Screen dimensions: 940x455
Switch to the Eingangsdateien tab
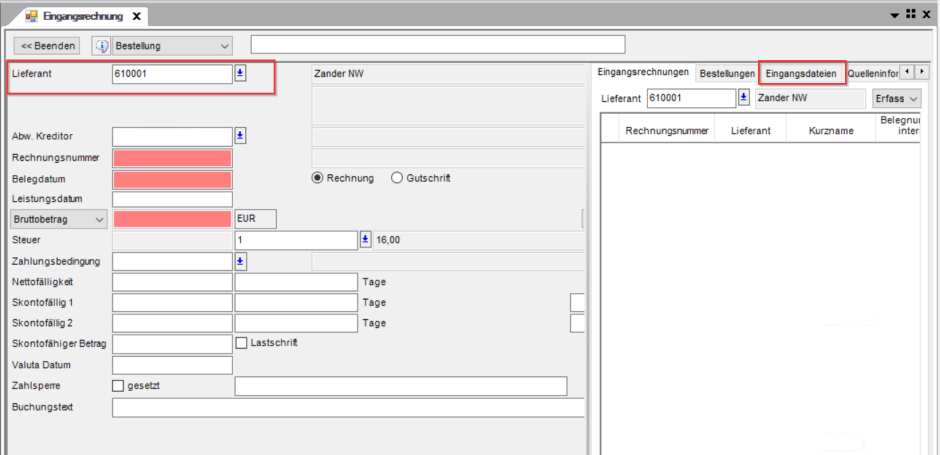click(x=802, y=74)
